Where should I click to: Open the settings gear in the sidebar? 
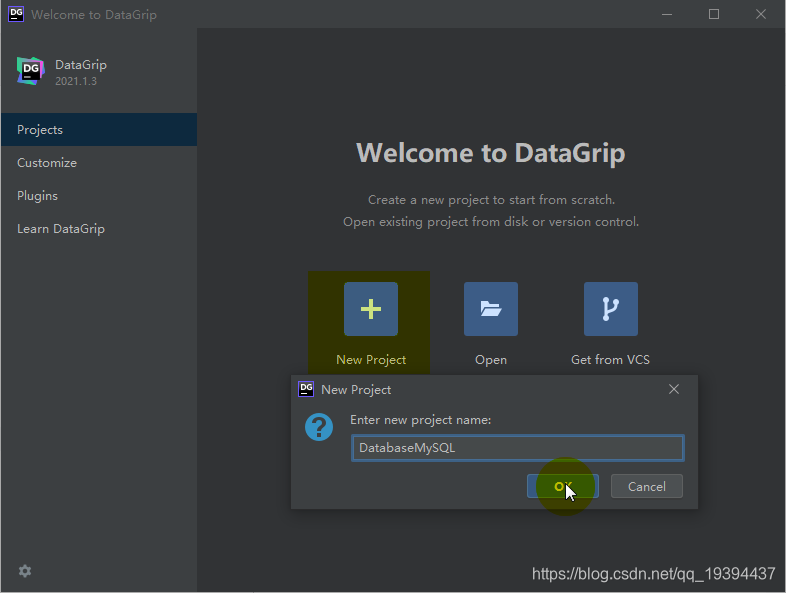(25, 571)
